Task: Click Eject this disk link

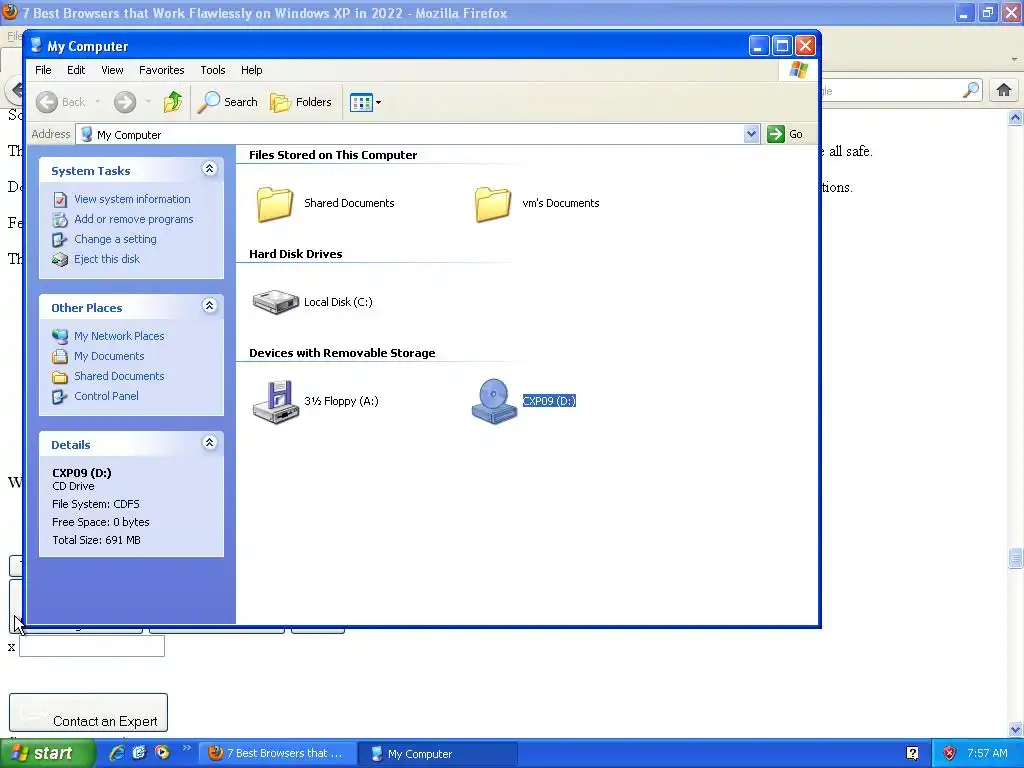Action: pos(106,259)
